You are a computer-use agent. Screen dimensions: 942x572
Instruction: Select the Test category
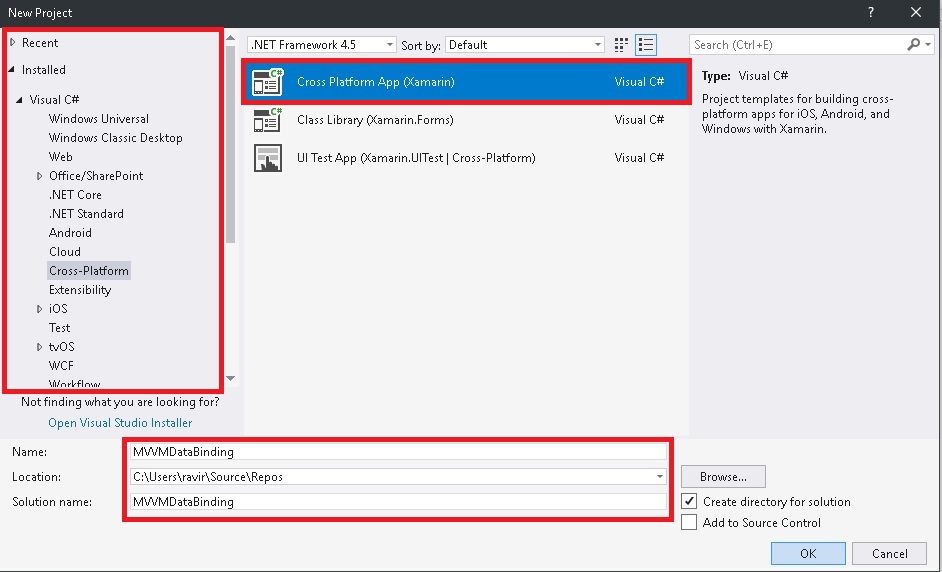(59, 327)
